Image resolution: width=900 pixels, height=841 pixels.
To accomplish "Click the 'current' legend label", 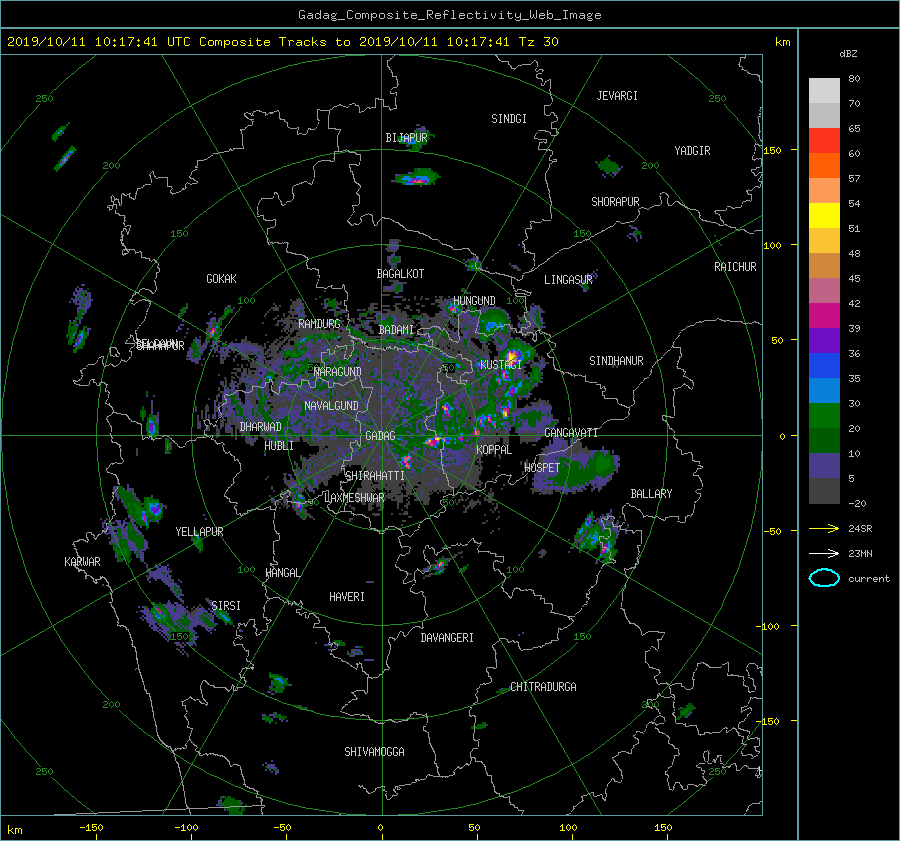I will pos(869,579).
